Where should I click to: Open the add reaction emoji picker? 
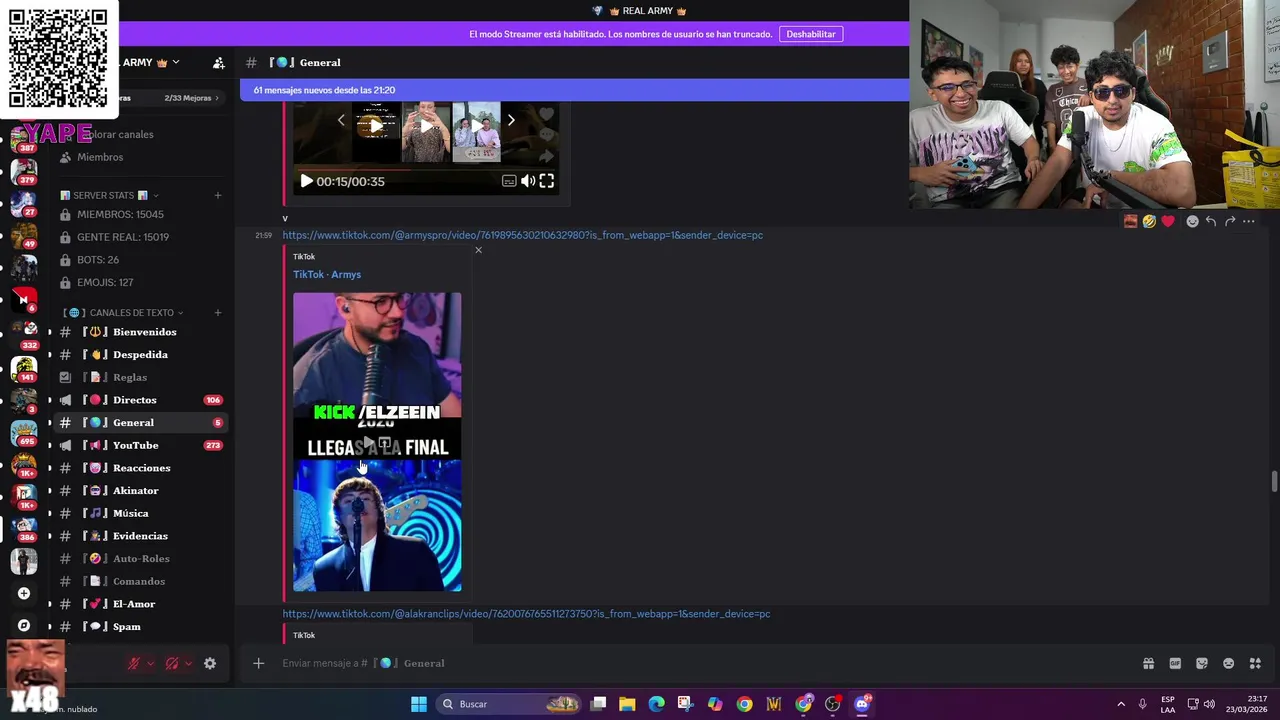pyautogui.click(x=1192, y=221)
